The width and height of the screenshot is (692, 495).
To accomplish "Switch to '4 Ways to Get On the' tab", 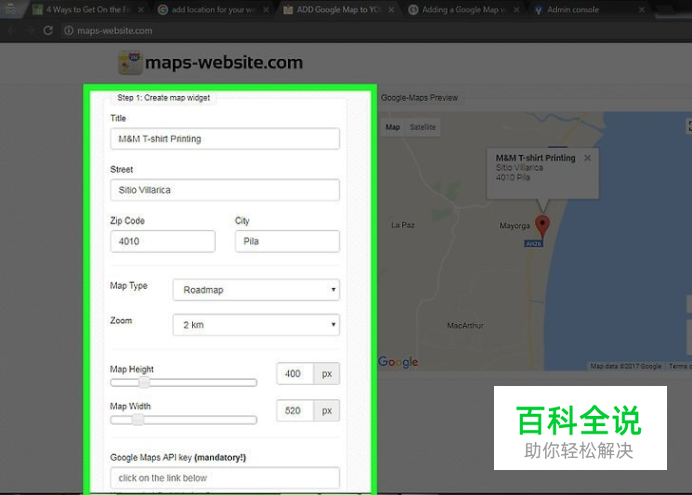I will pos(88,9).
